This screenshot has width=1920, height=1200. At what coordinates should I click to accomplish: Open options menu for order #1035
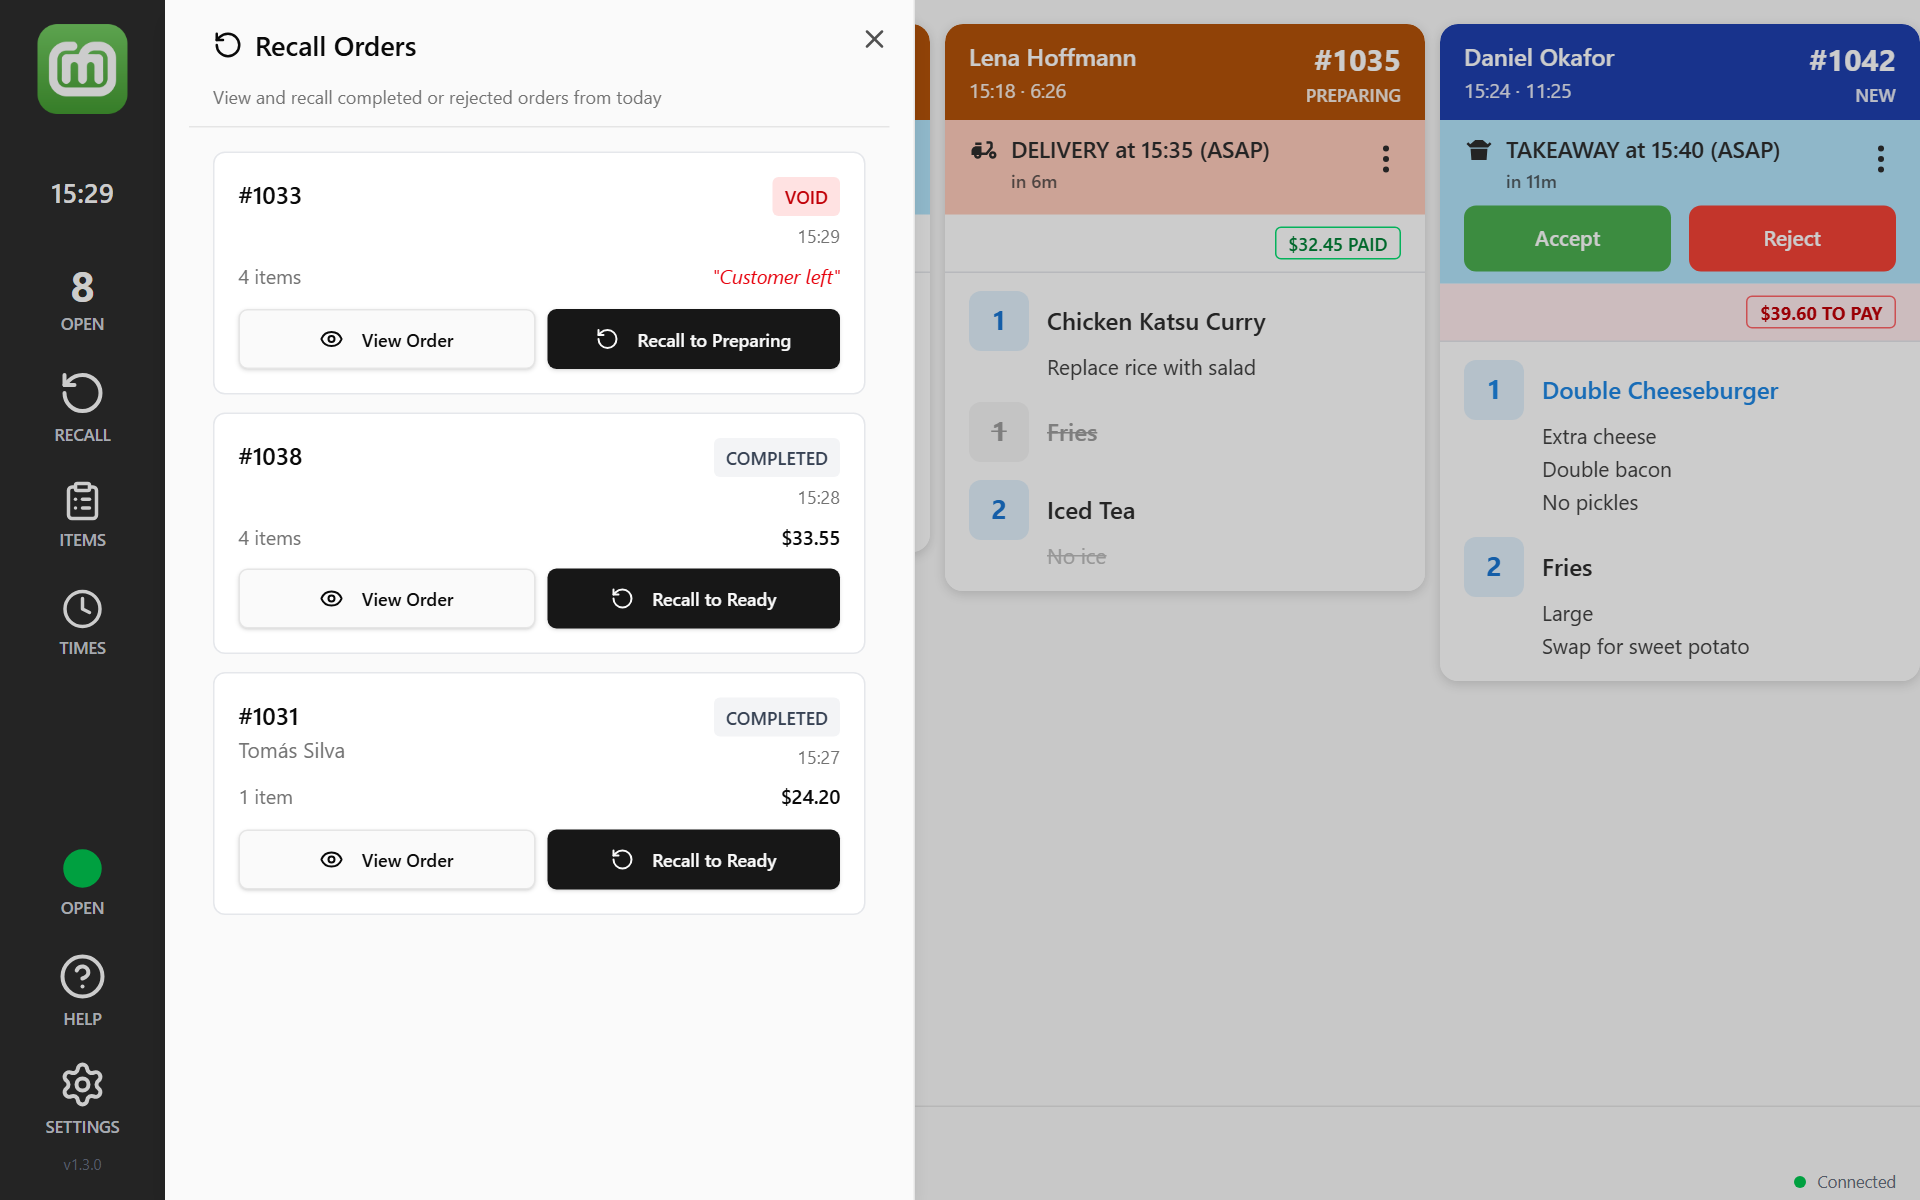pos(1385,159)
